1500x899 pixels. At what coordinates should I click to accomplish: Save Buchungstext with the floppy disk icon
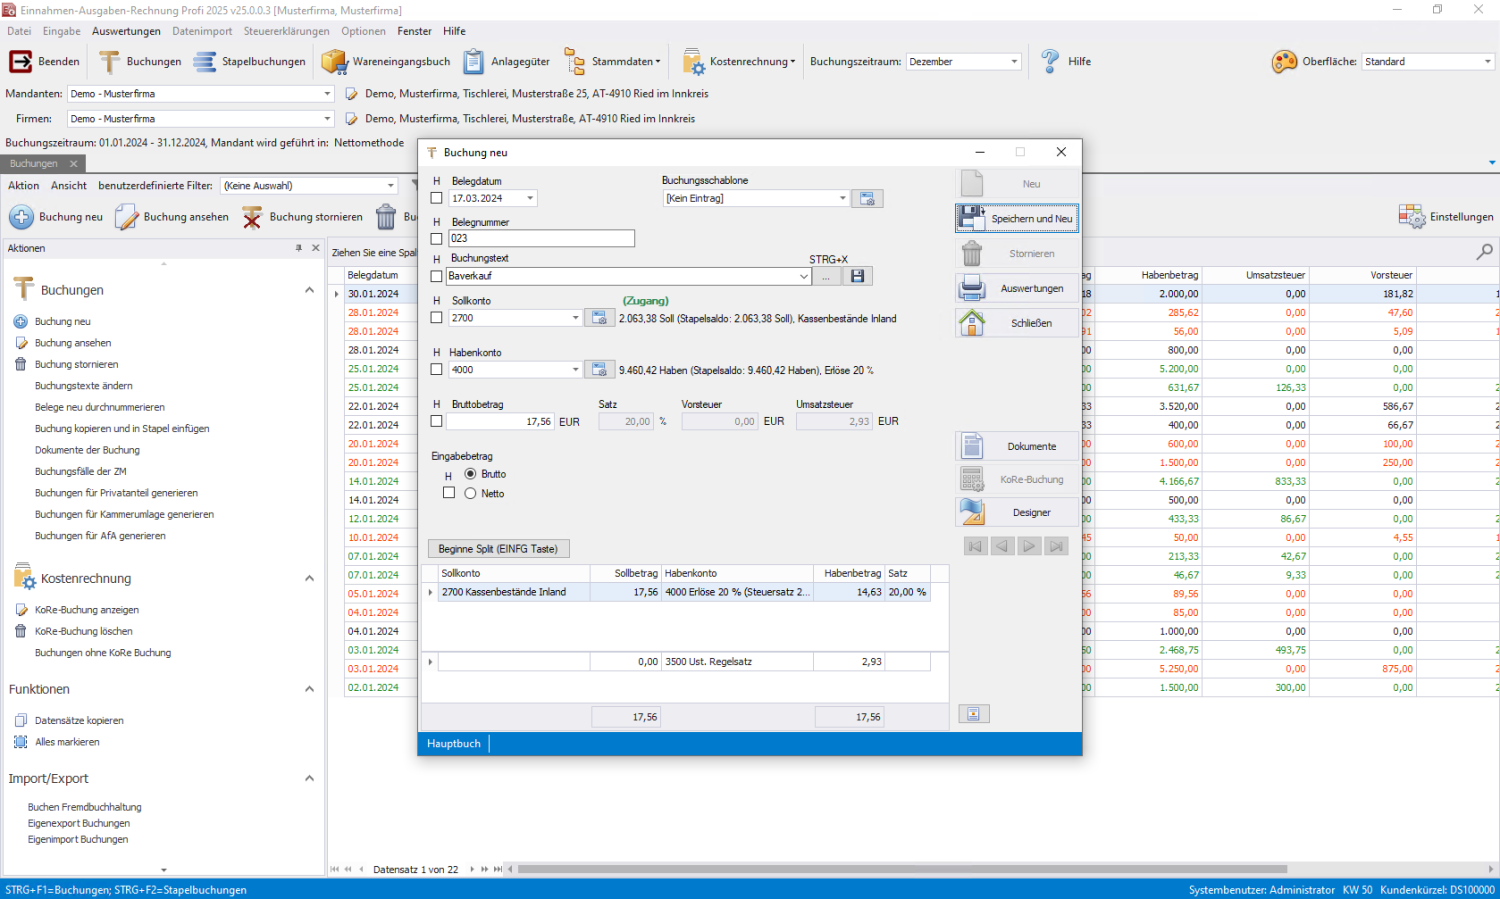tap(857, 276)
